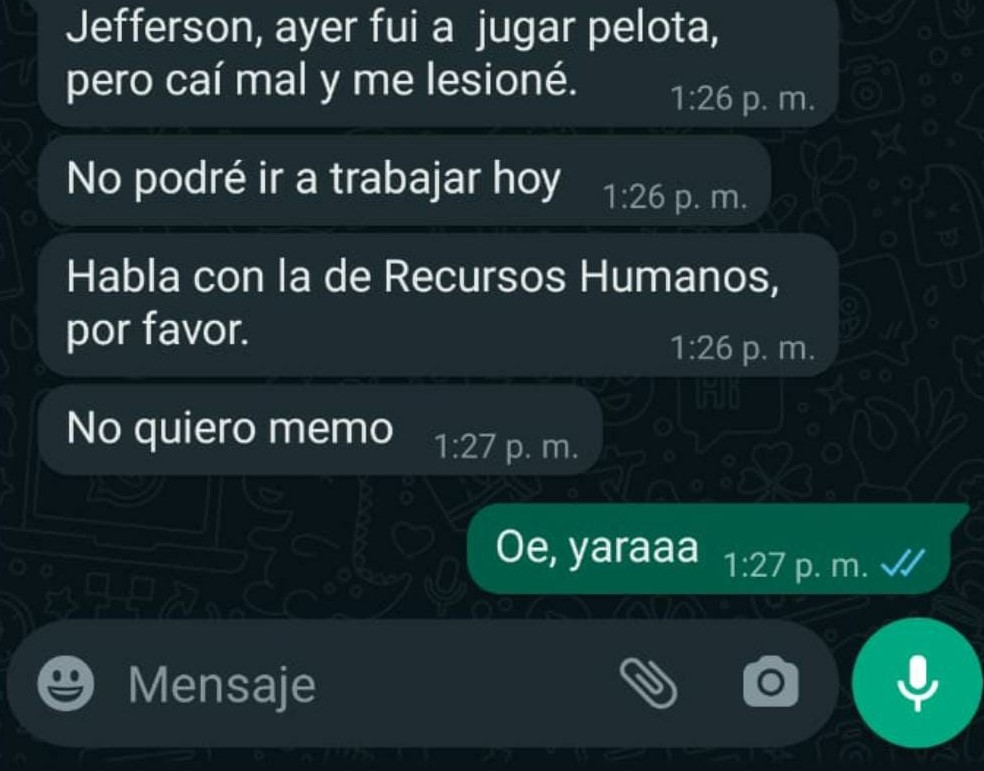Open the emoji picker smiley icon
The width and height of the screenshot is (984, 771).
[66, 683]
